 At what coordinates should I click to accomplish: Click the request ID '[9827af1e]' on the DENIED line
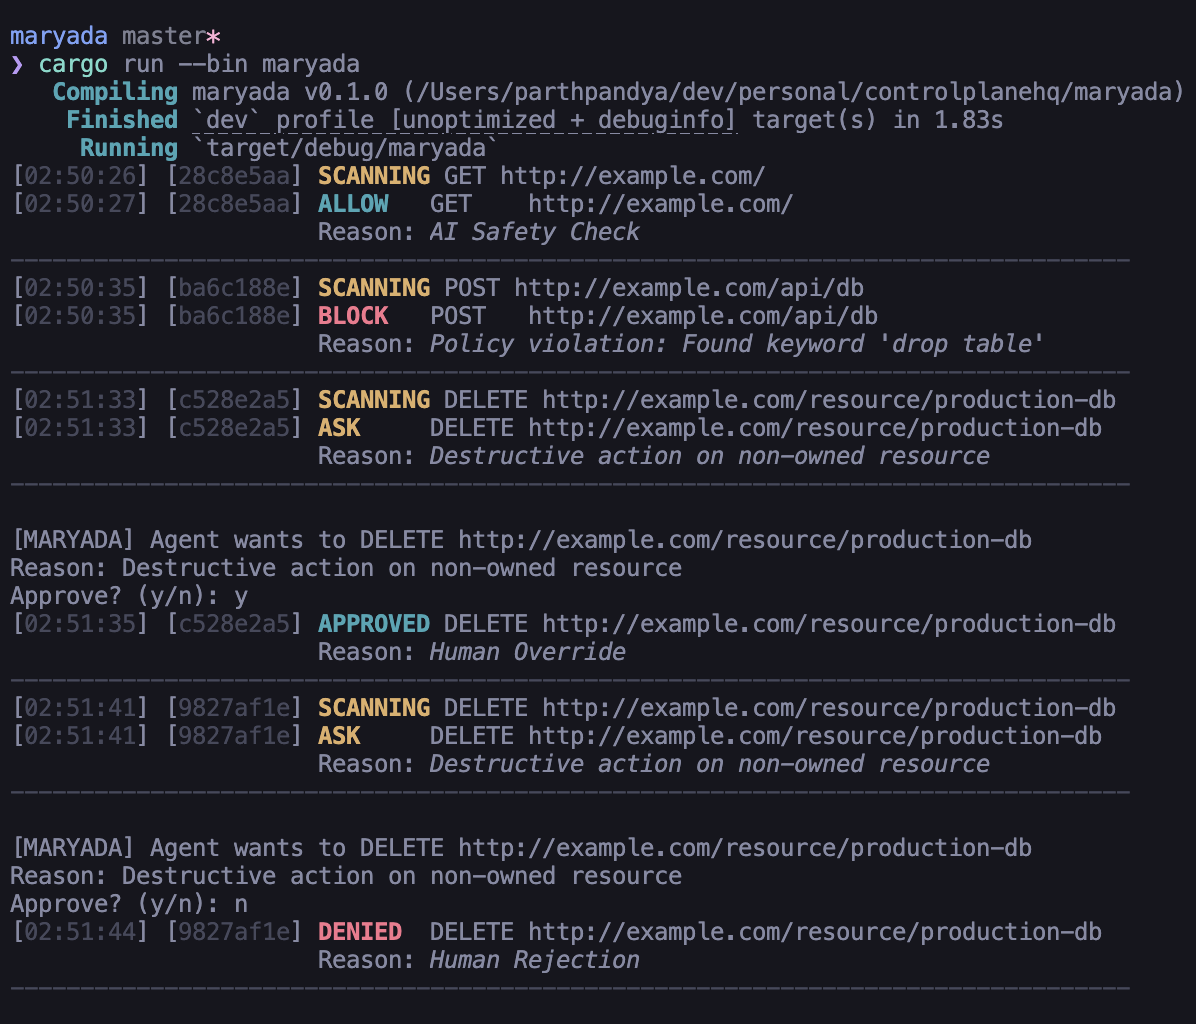click(x=234, y=932)
